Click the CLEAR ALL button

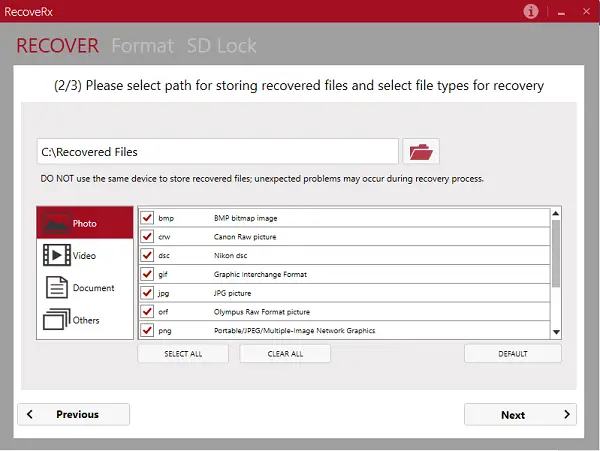tap(285, 354)
